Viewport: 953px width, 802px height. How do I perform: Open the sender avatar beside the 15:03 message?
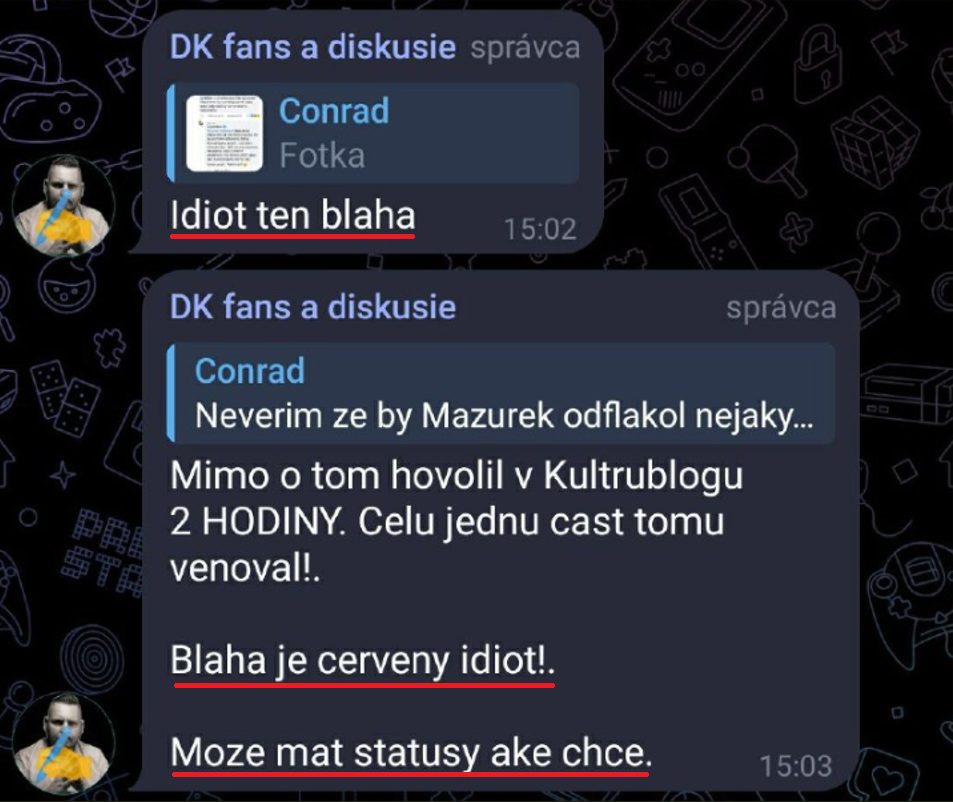63,743
